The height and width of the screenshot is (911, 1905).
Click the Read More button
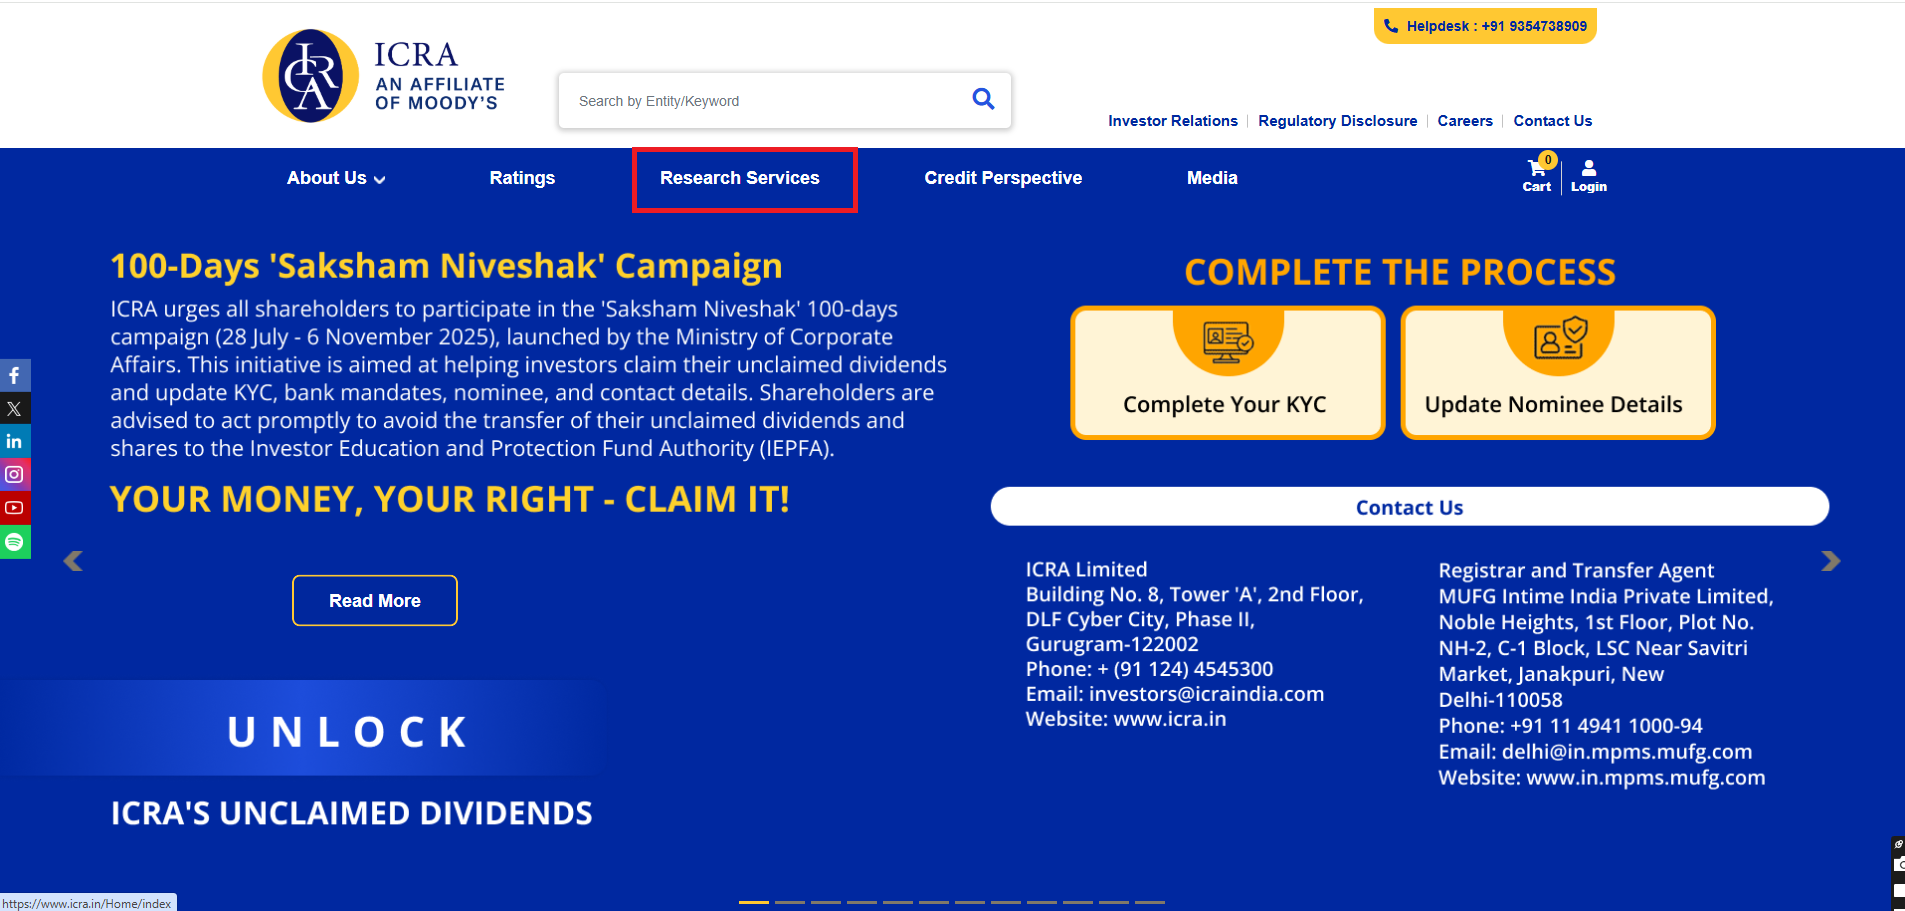[375, 601]
